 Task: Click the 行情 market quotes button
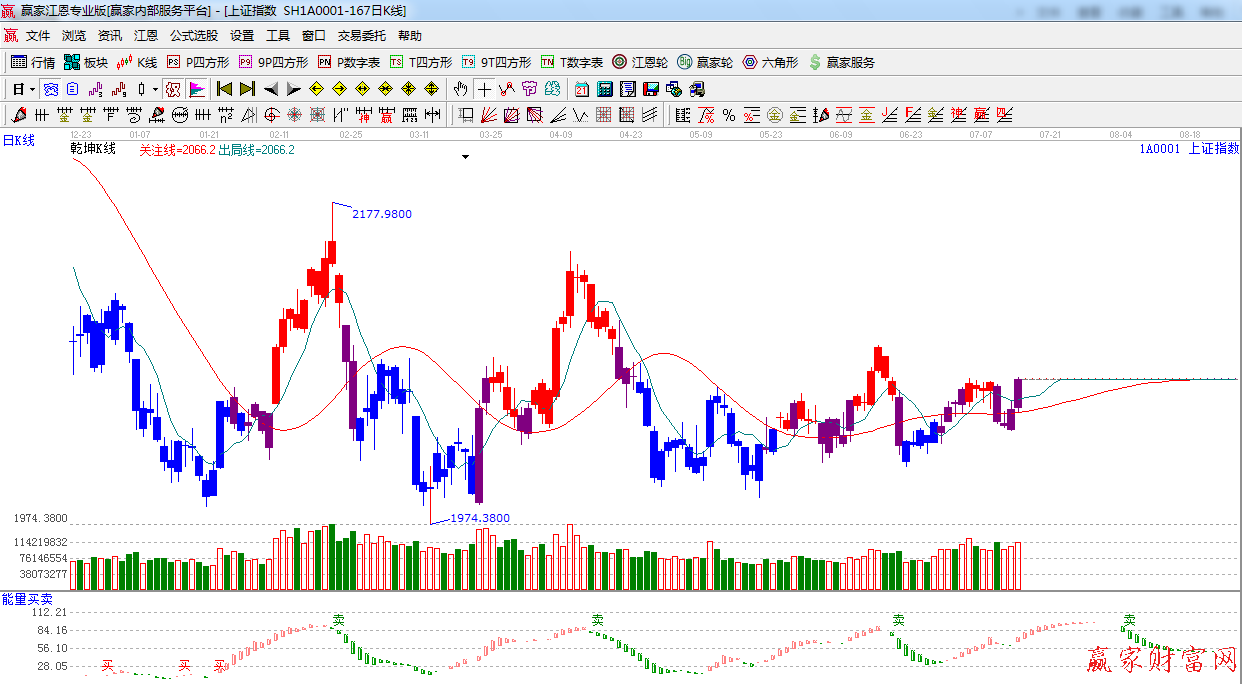pyautogui.click(x=33, y=62)
